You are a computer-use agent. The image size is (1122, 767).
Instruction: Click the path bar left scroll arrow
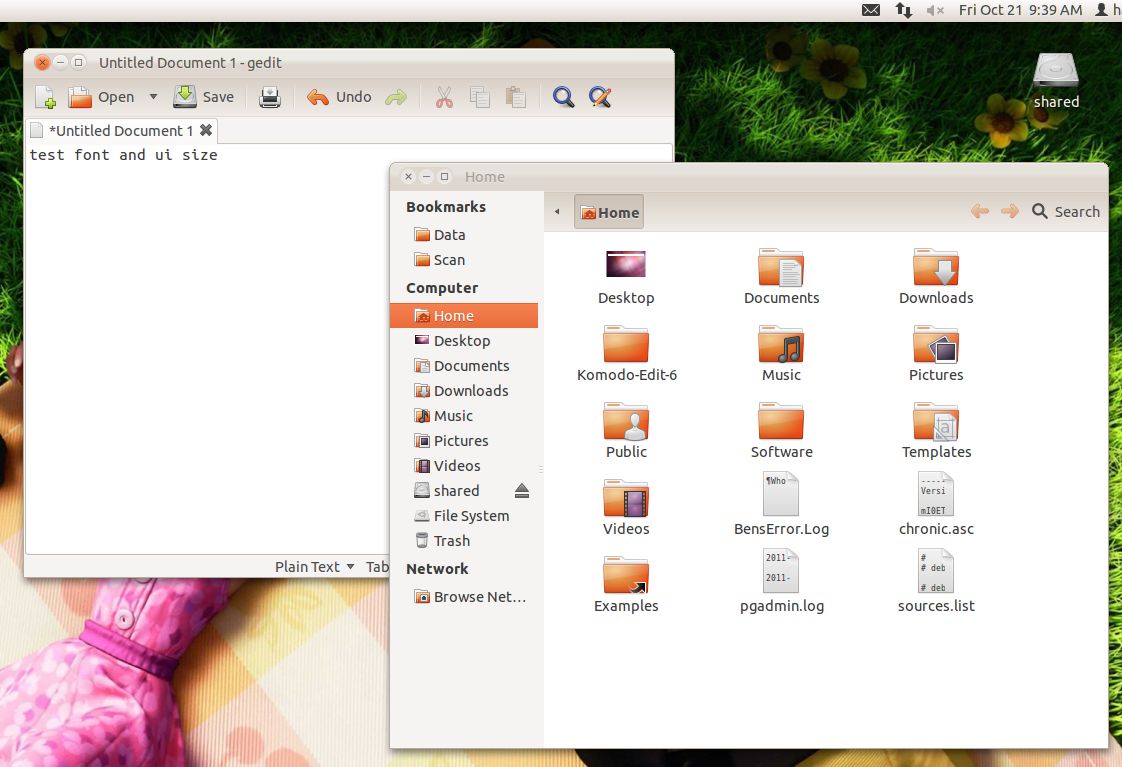[557, 212]
